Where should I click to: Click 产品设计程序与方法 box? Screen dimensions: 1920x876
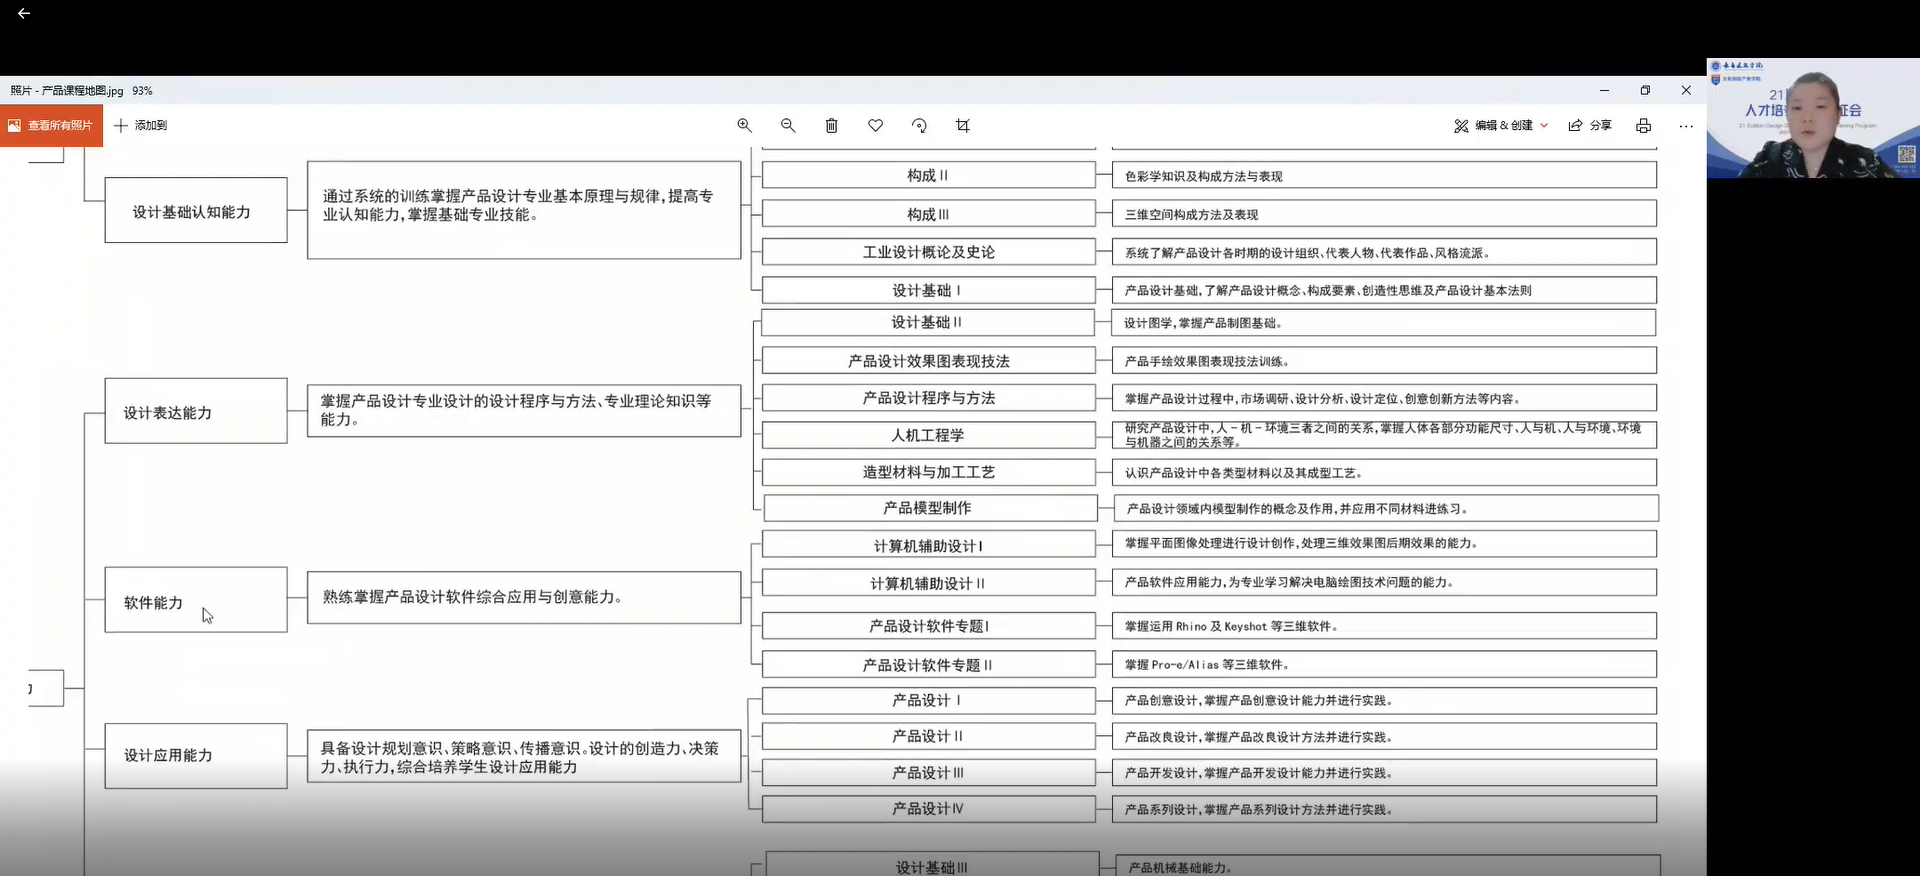point(929,398)
